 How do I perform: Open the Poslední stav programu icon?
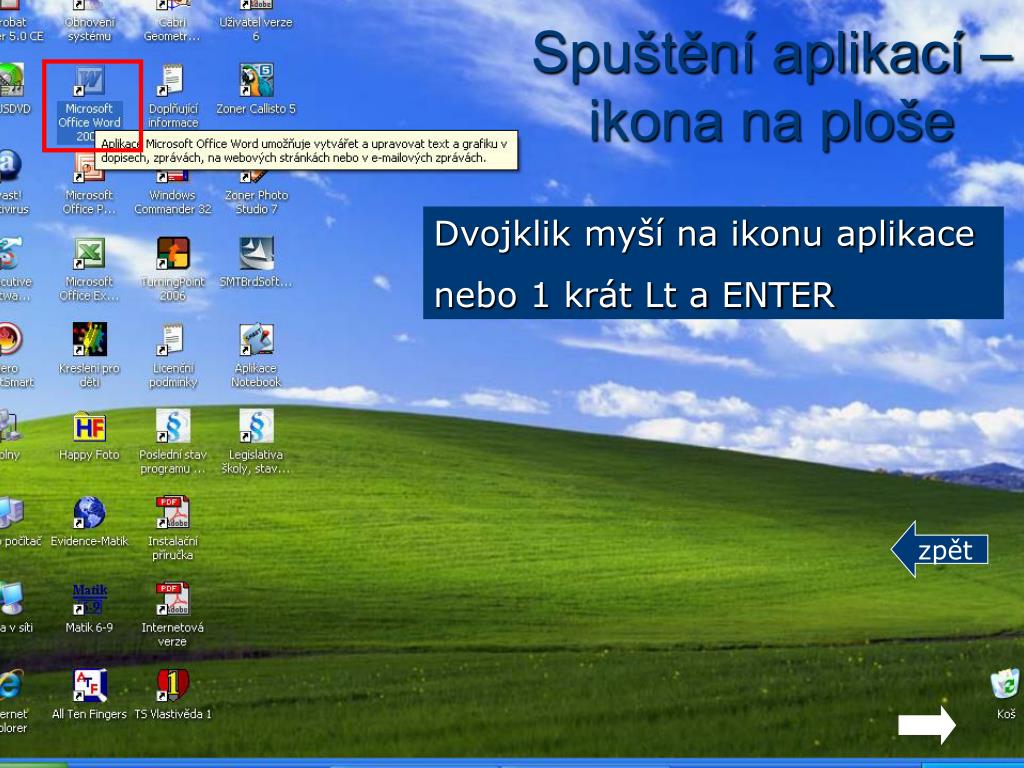click(172, 426)
